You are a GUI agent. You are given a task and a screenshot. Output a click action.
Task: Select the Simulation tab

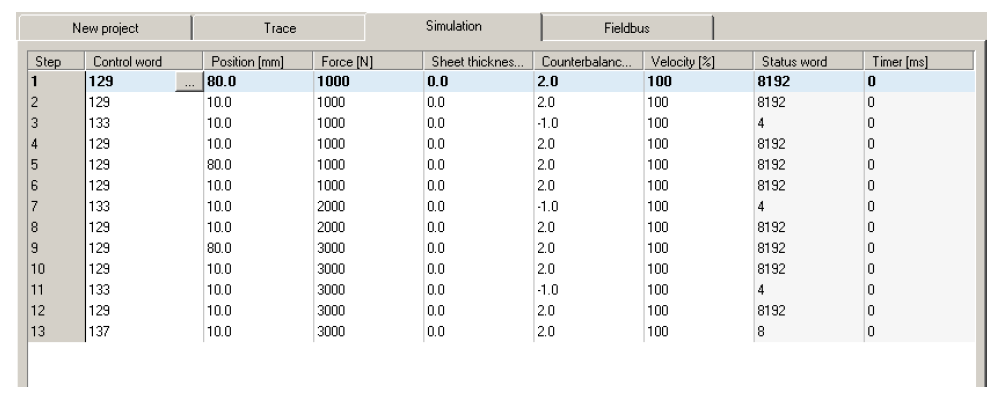(x=454, y=26)
